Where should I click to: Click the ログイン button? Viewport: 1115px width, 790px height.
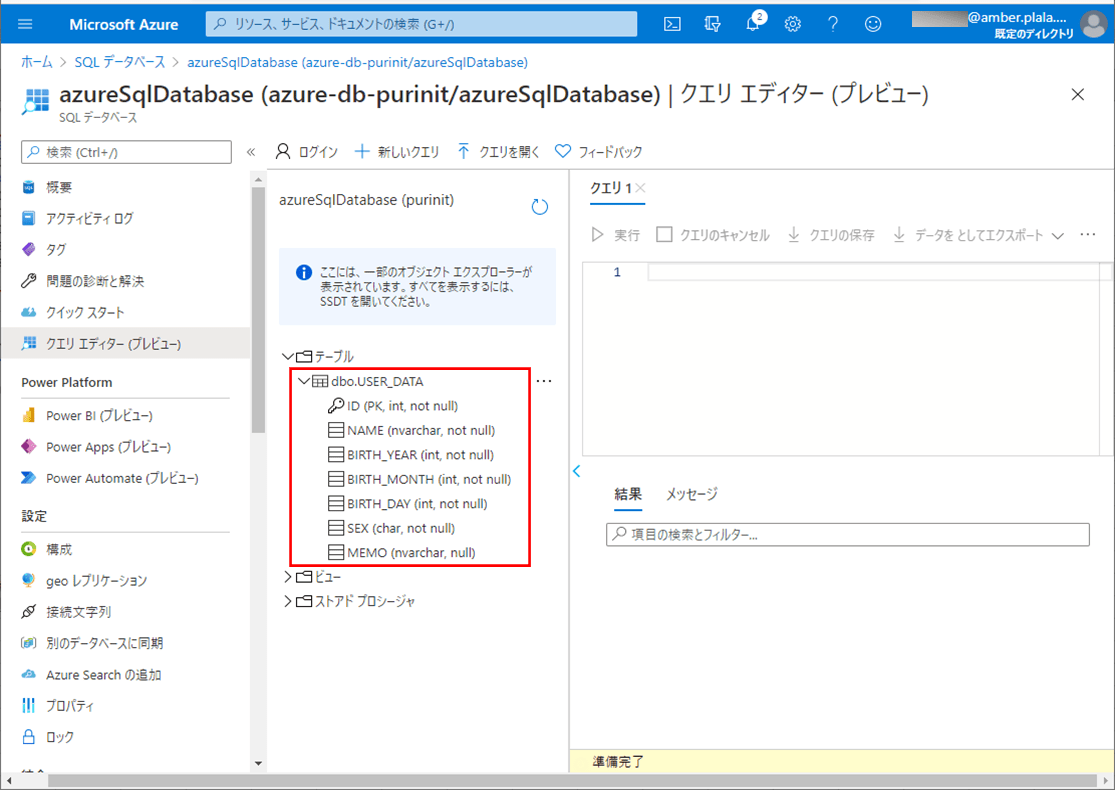[x=306, y=151]
